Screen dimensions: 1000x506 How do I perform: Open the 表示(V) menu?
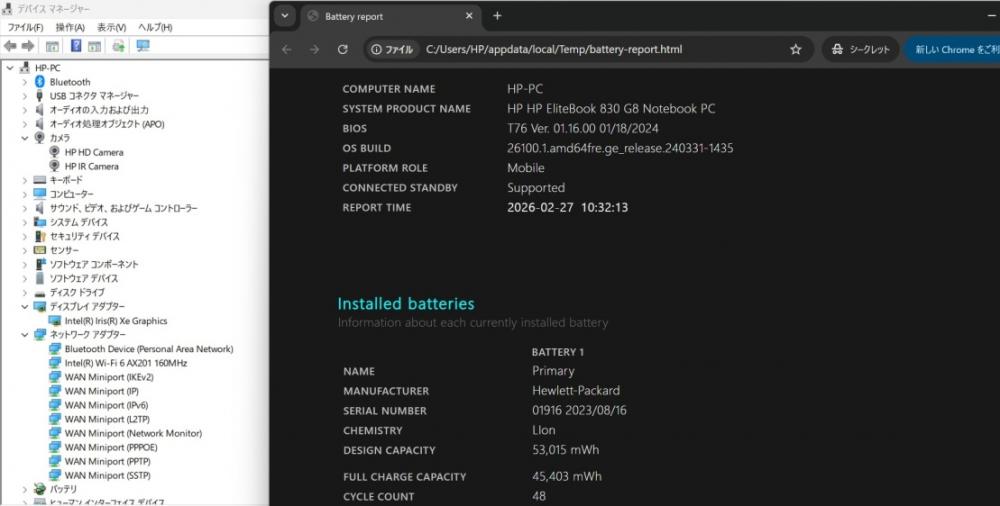[111, 27]
